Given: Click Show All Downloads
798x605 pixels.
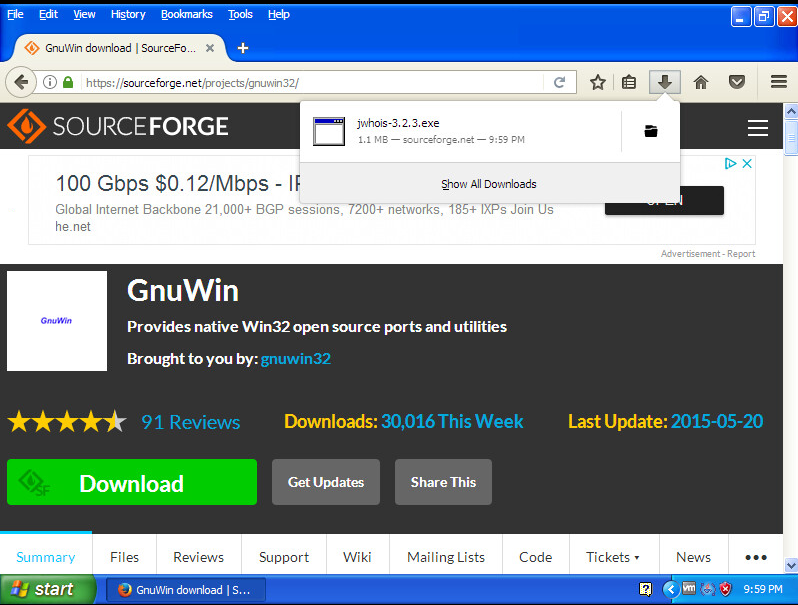Looking at the screenshot, I should click(x=489, y=184).
